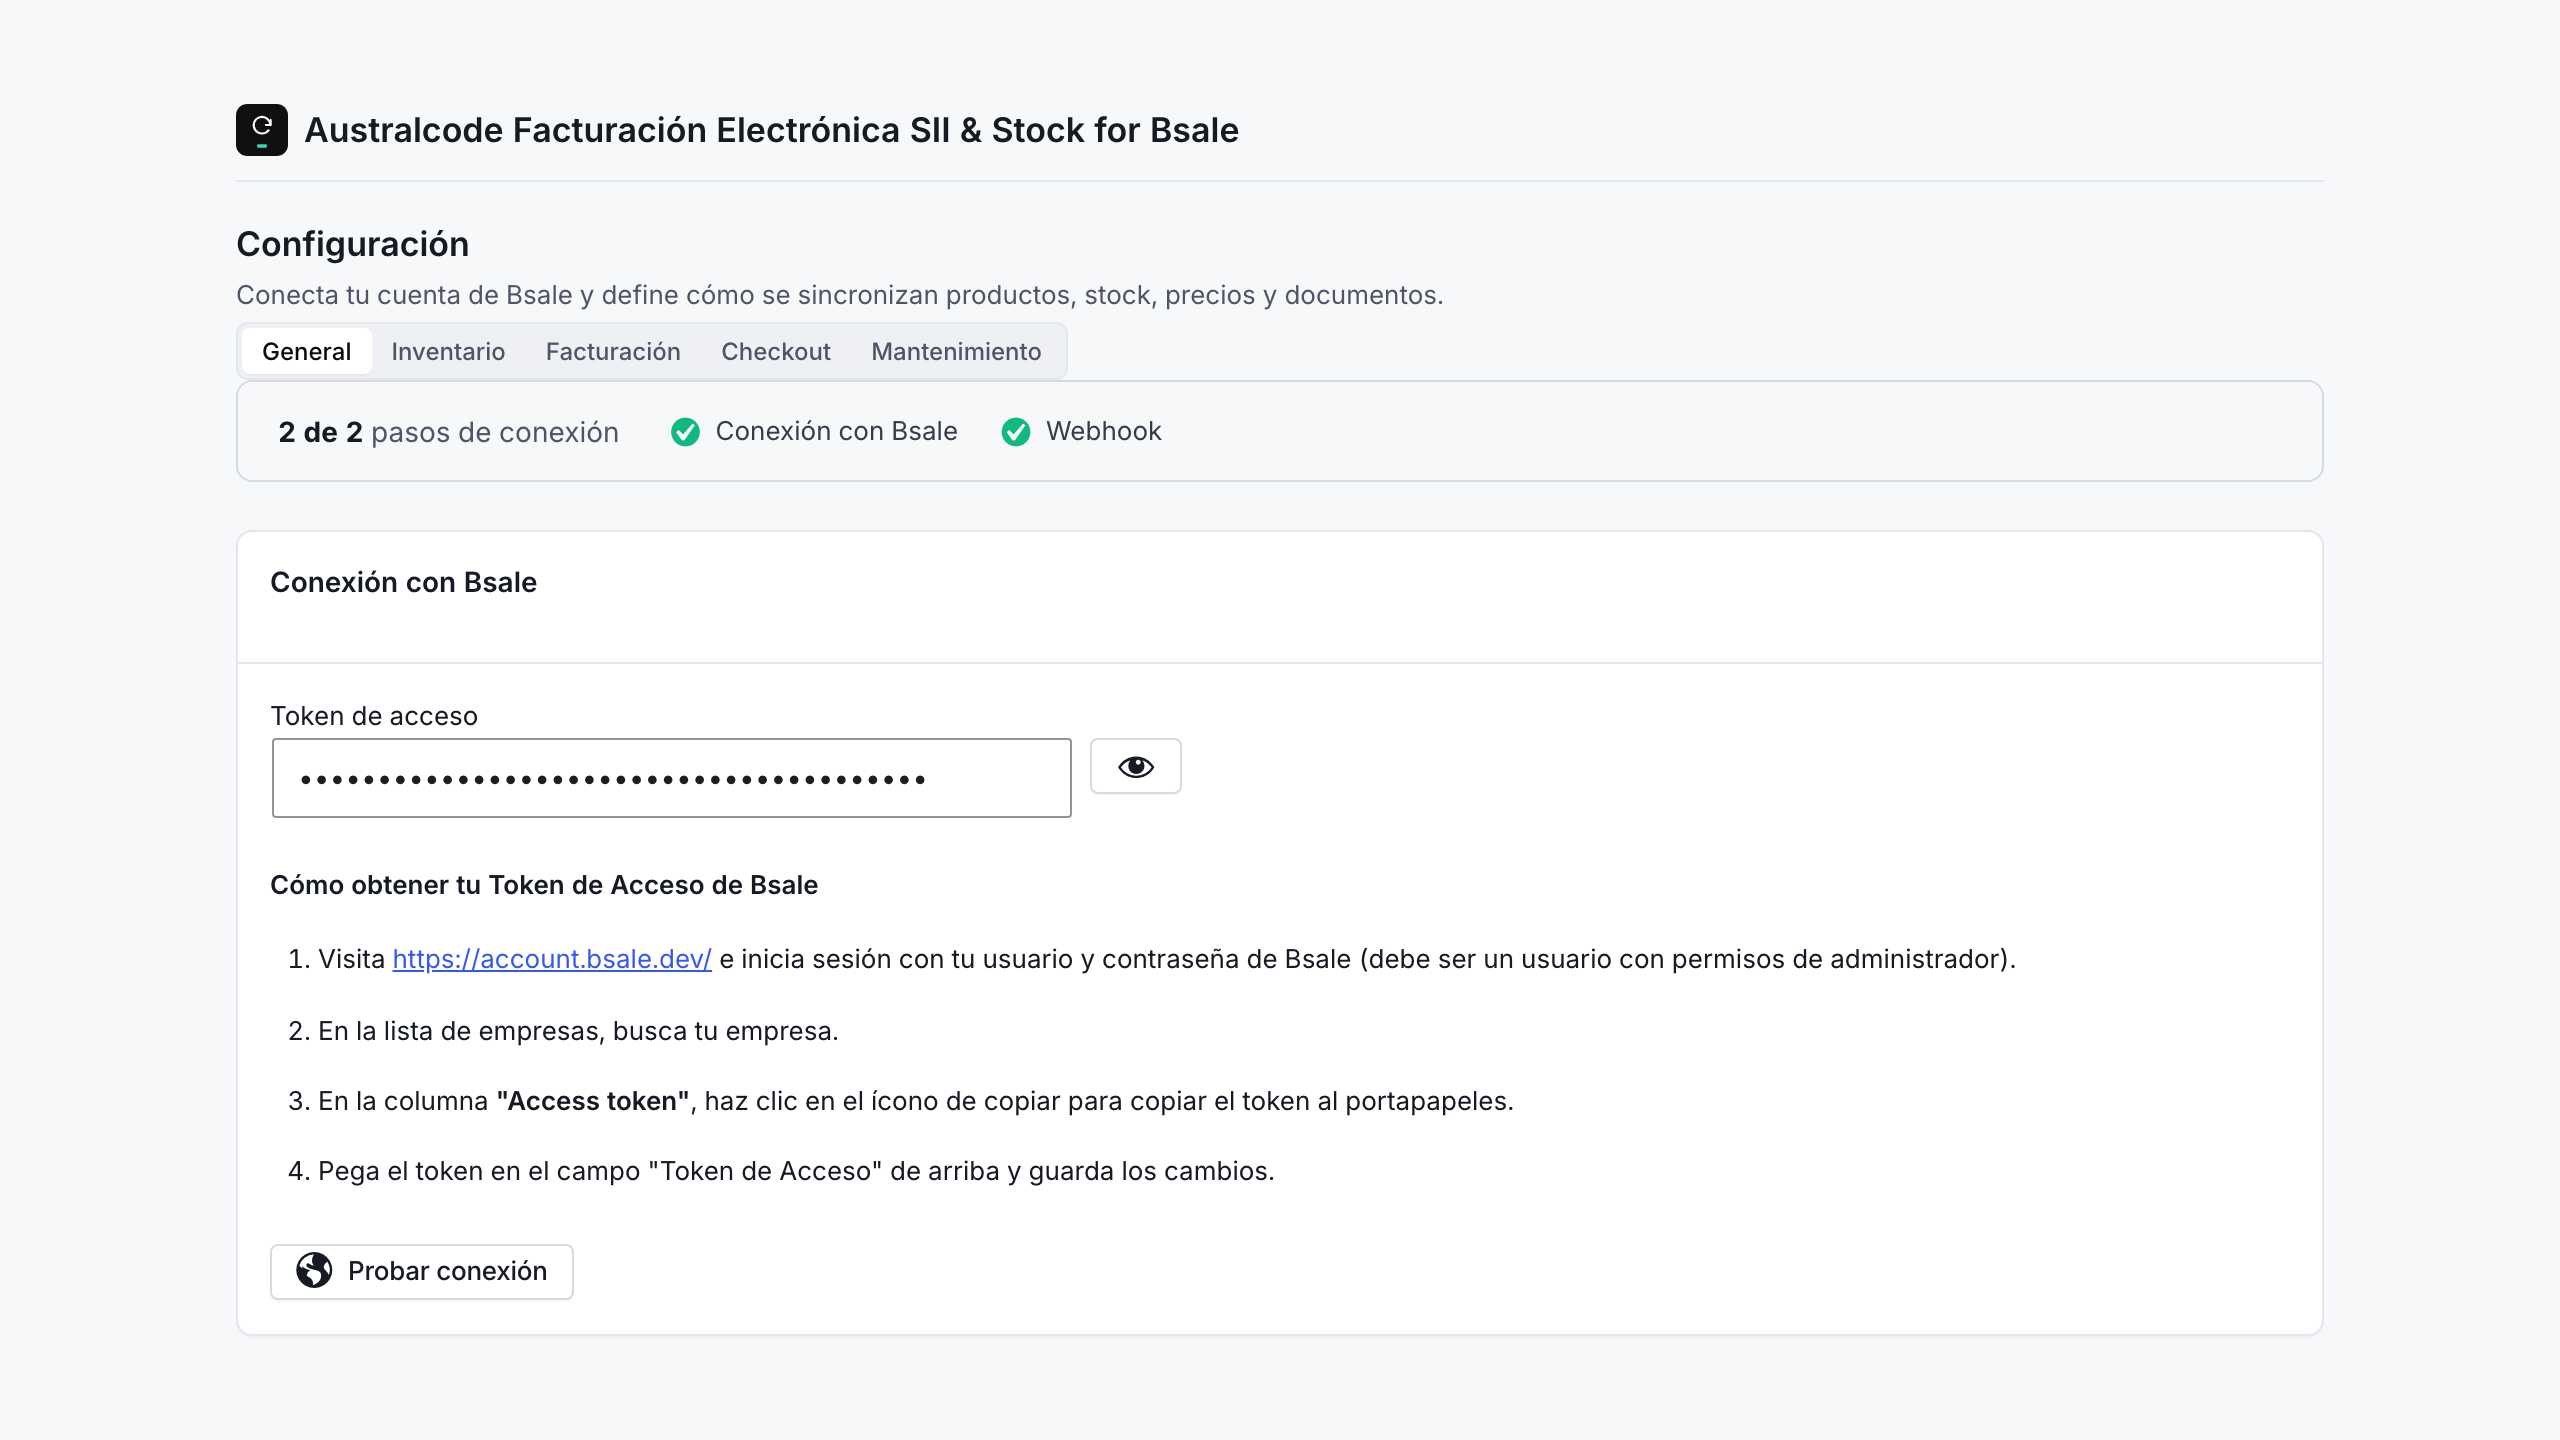Viewport: 2560px width, 1440px height.
Task: Toggle token visibility with the eye icon
Action: 1135,766
